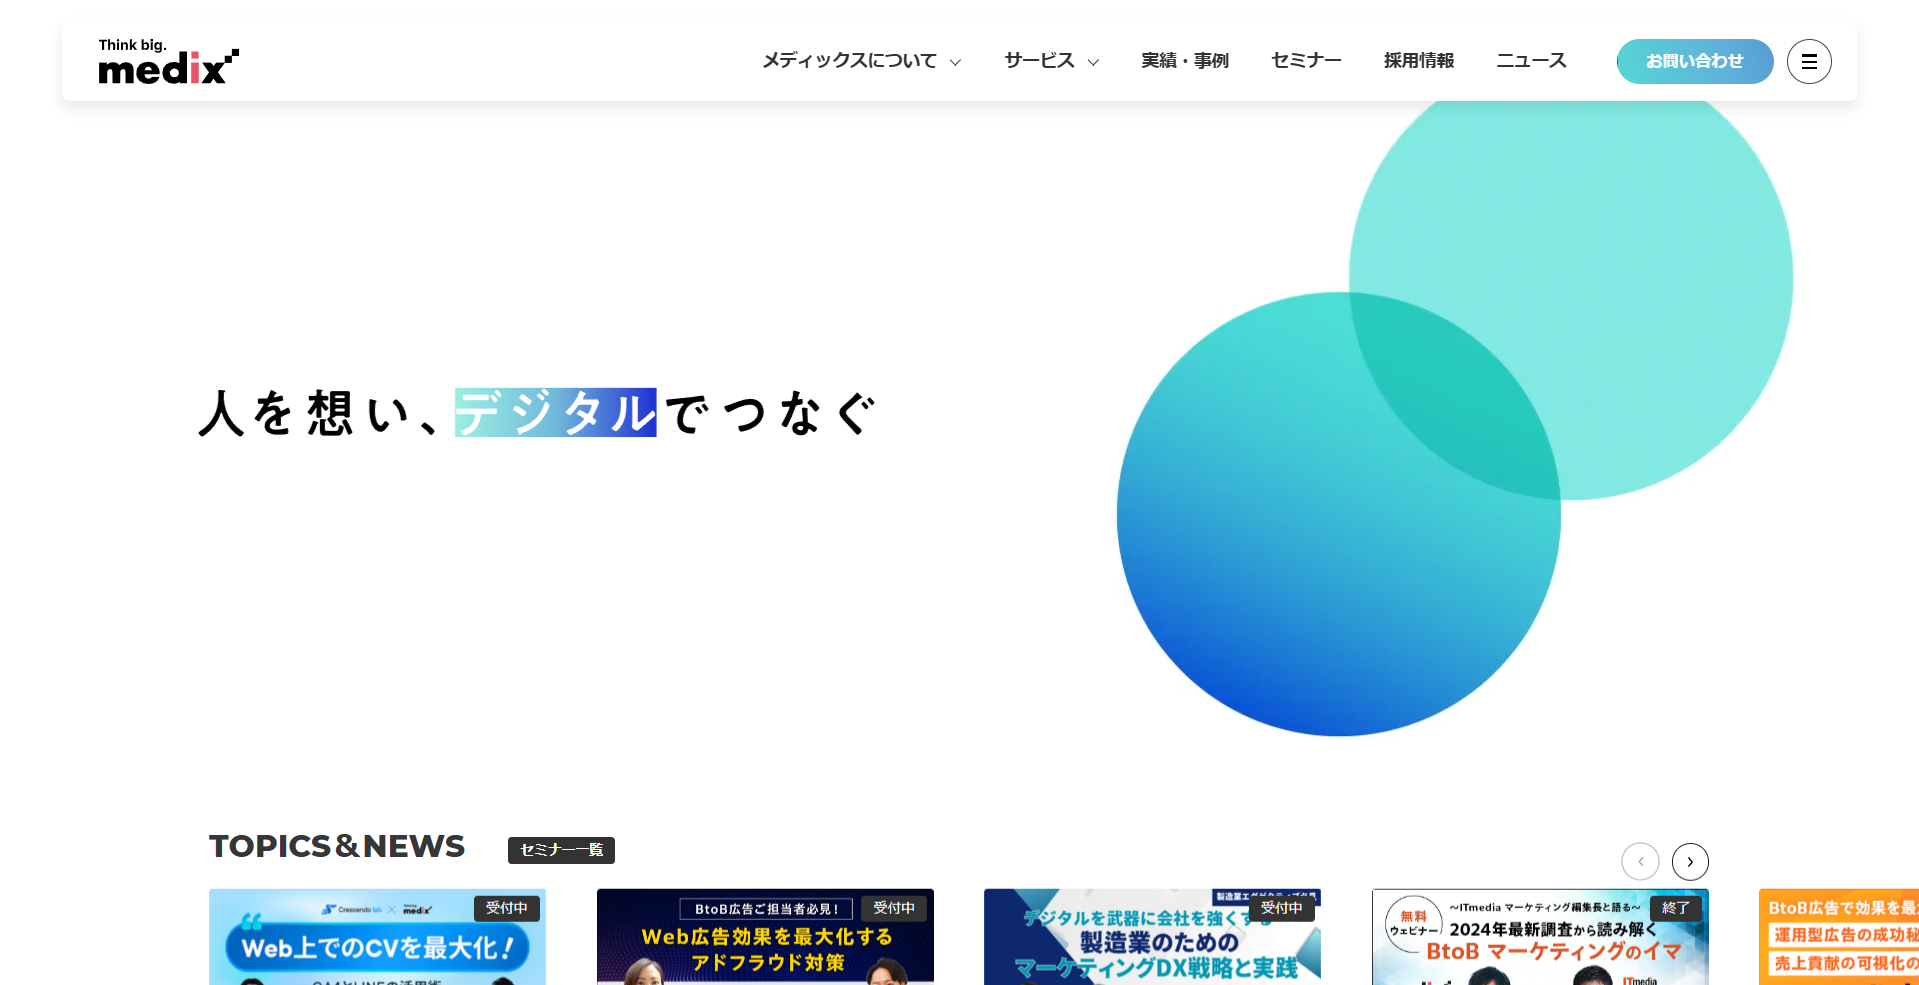This screenshot has width=1919, height=985.
Task: Click the 終了 badge on ITmedia card
Action: click(x=1675, y=908)
